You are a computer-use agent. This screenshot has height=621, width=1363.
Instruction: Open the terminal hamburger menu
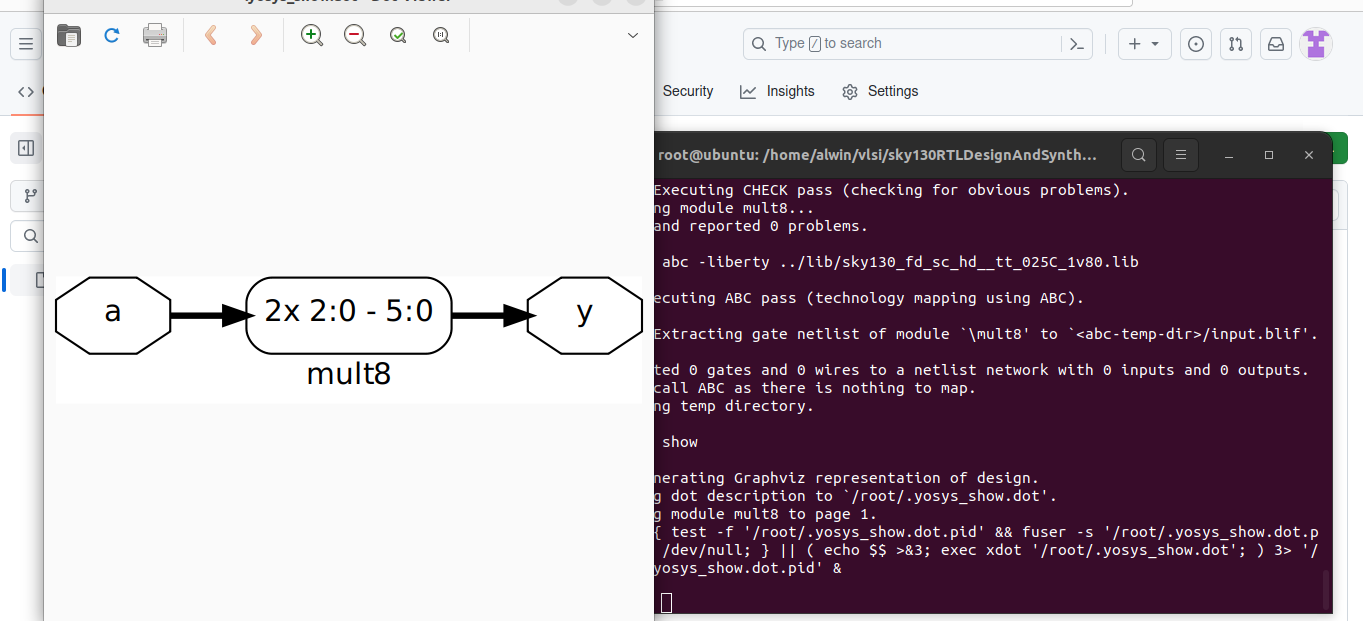[x=1181, y=154]
